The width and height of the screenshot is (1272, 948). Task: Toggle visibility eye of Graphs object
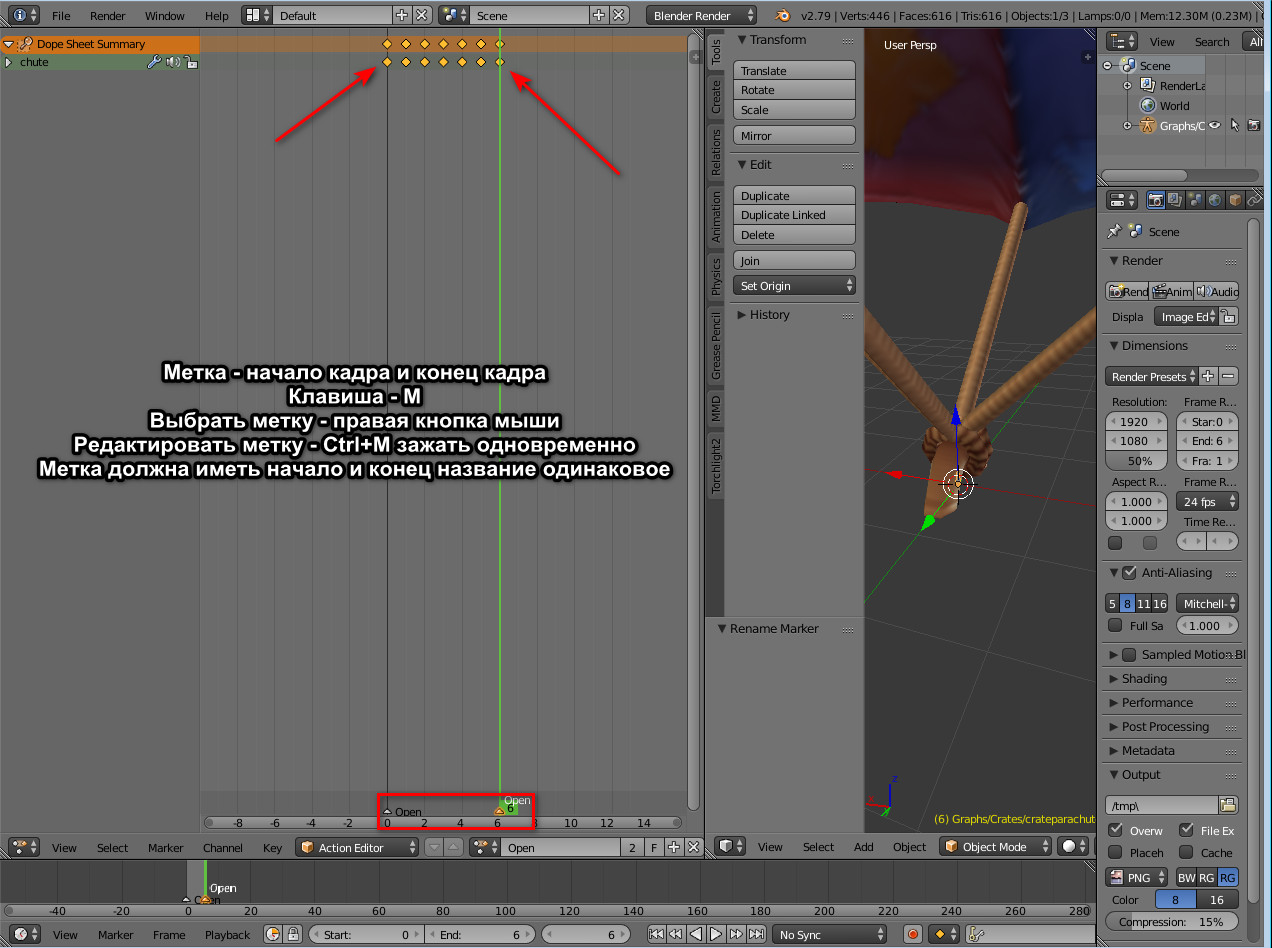click(x=1215, y=125)
